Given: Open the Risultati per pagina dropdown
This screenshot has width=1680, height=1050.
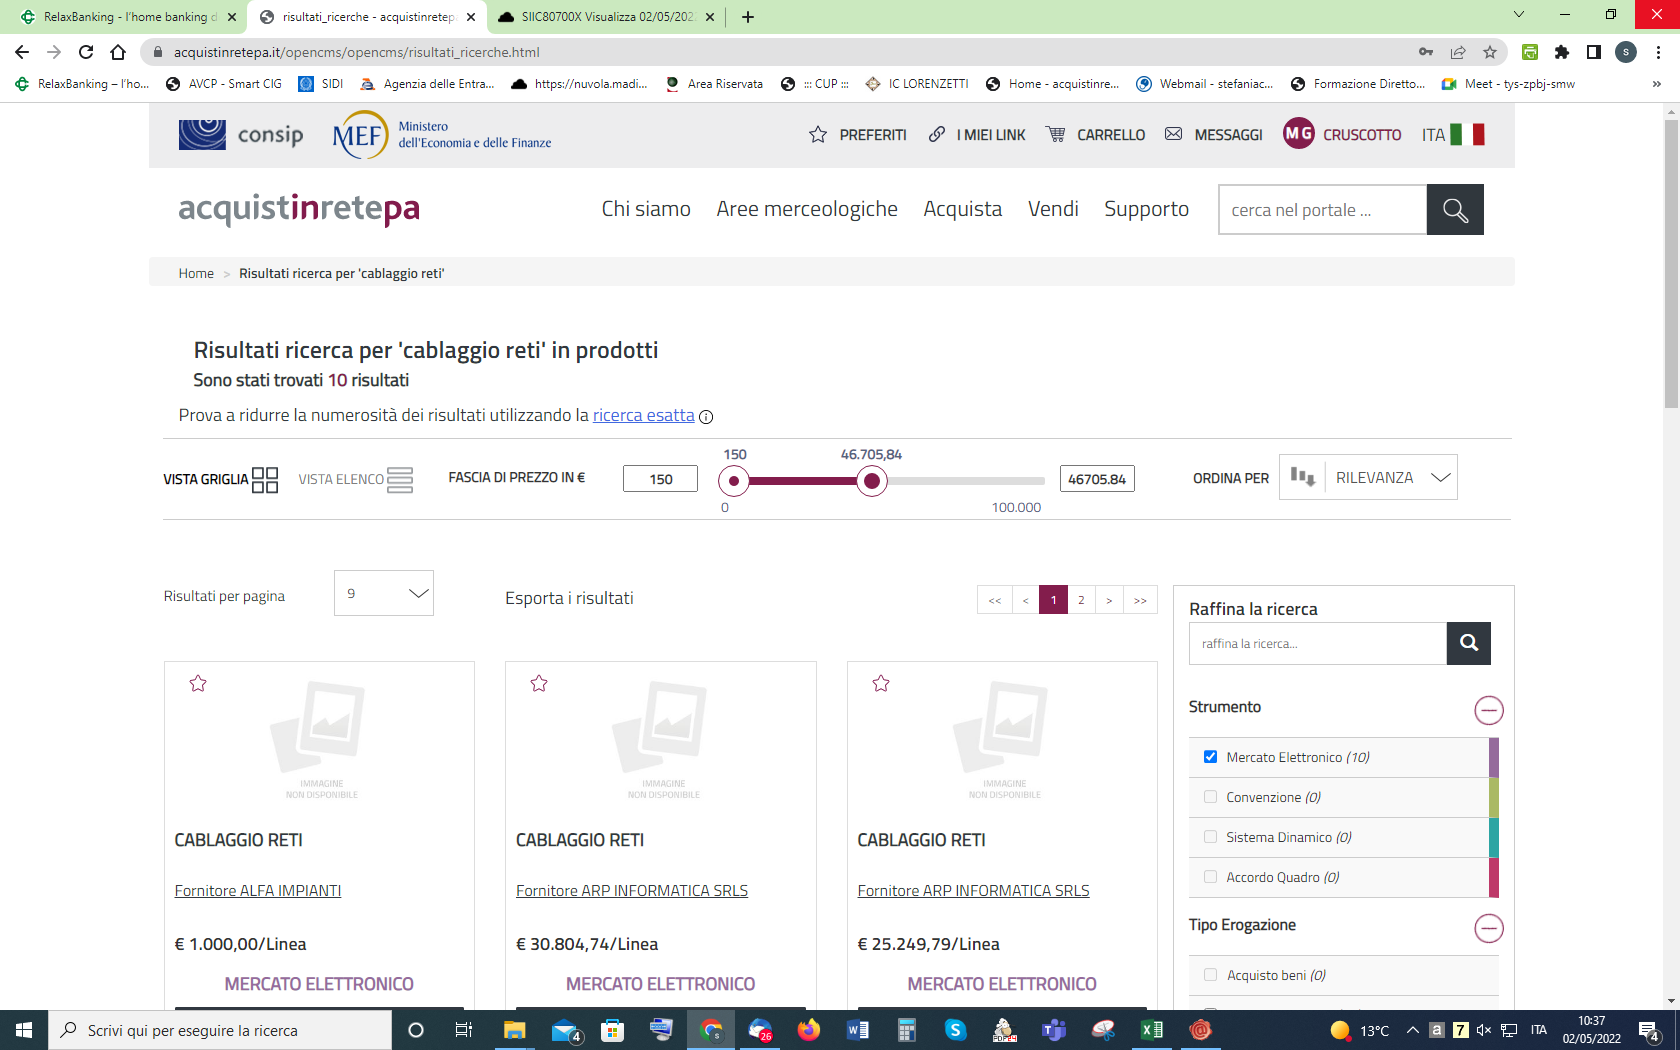Looking at the screenshot, I should coord(384,593).
